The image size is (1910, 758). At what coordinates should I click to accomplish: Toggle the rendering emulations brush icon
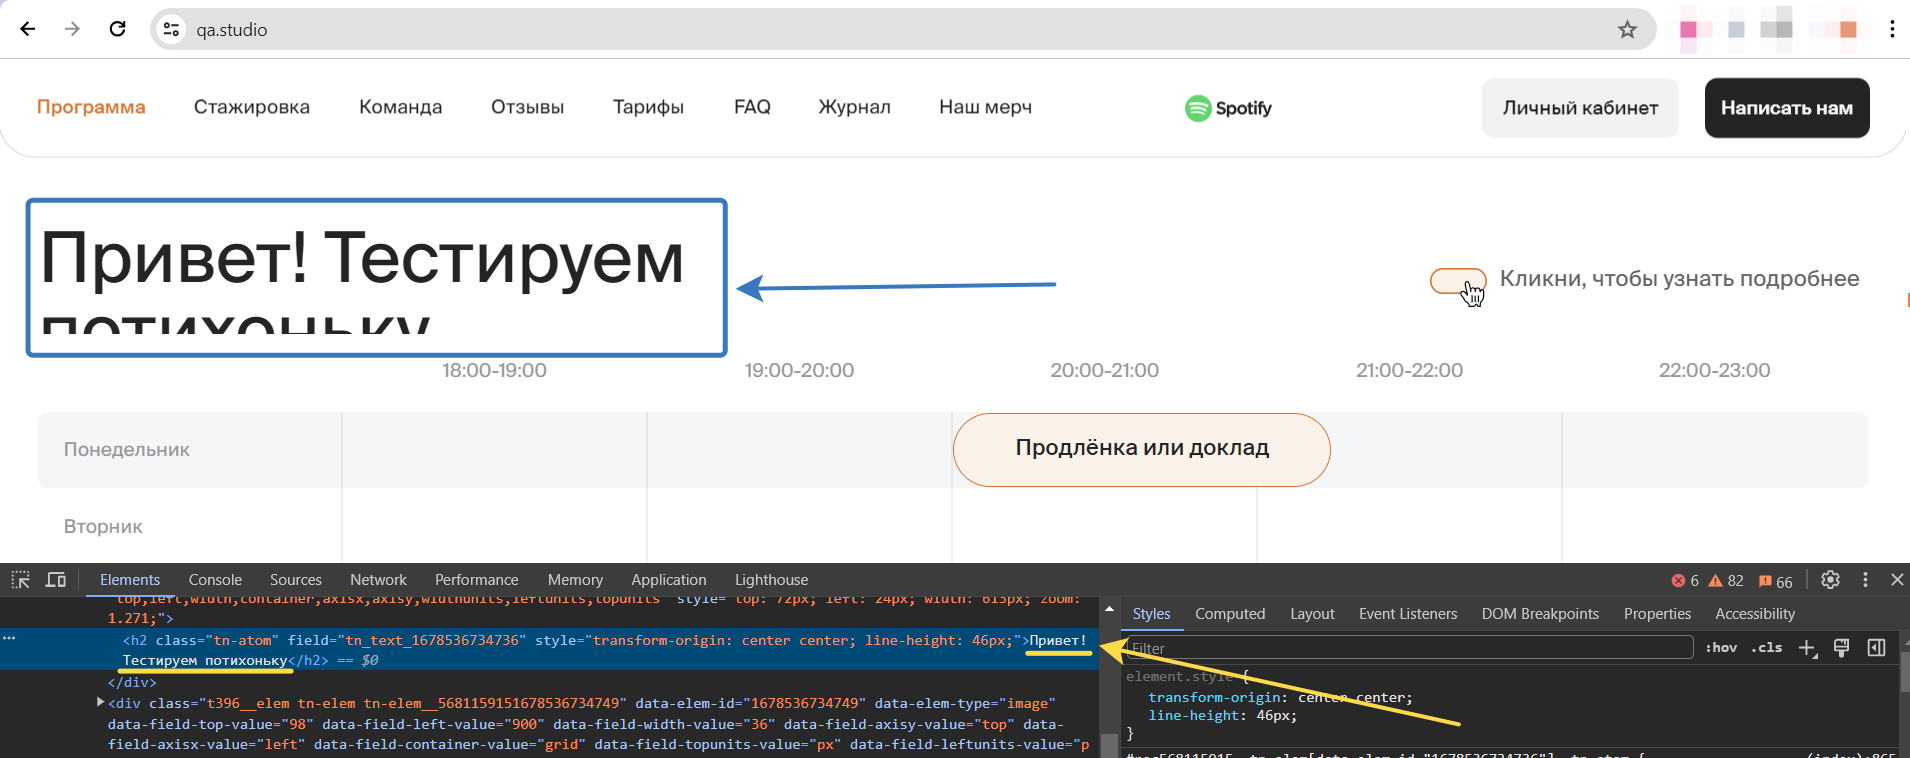tap(1842, 648)
